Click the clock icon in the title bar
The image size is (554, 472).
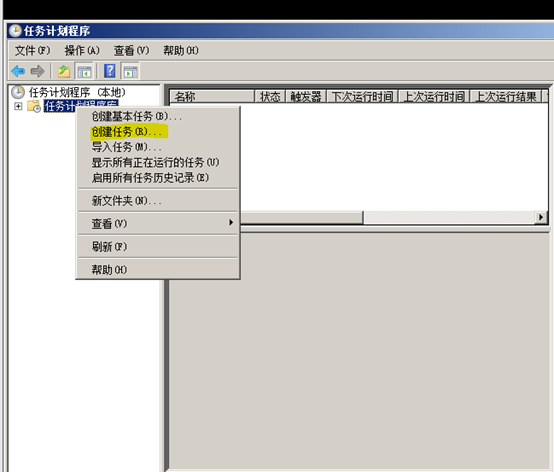pyautogui.click(x=15, y=31)
